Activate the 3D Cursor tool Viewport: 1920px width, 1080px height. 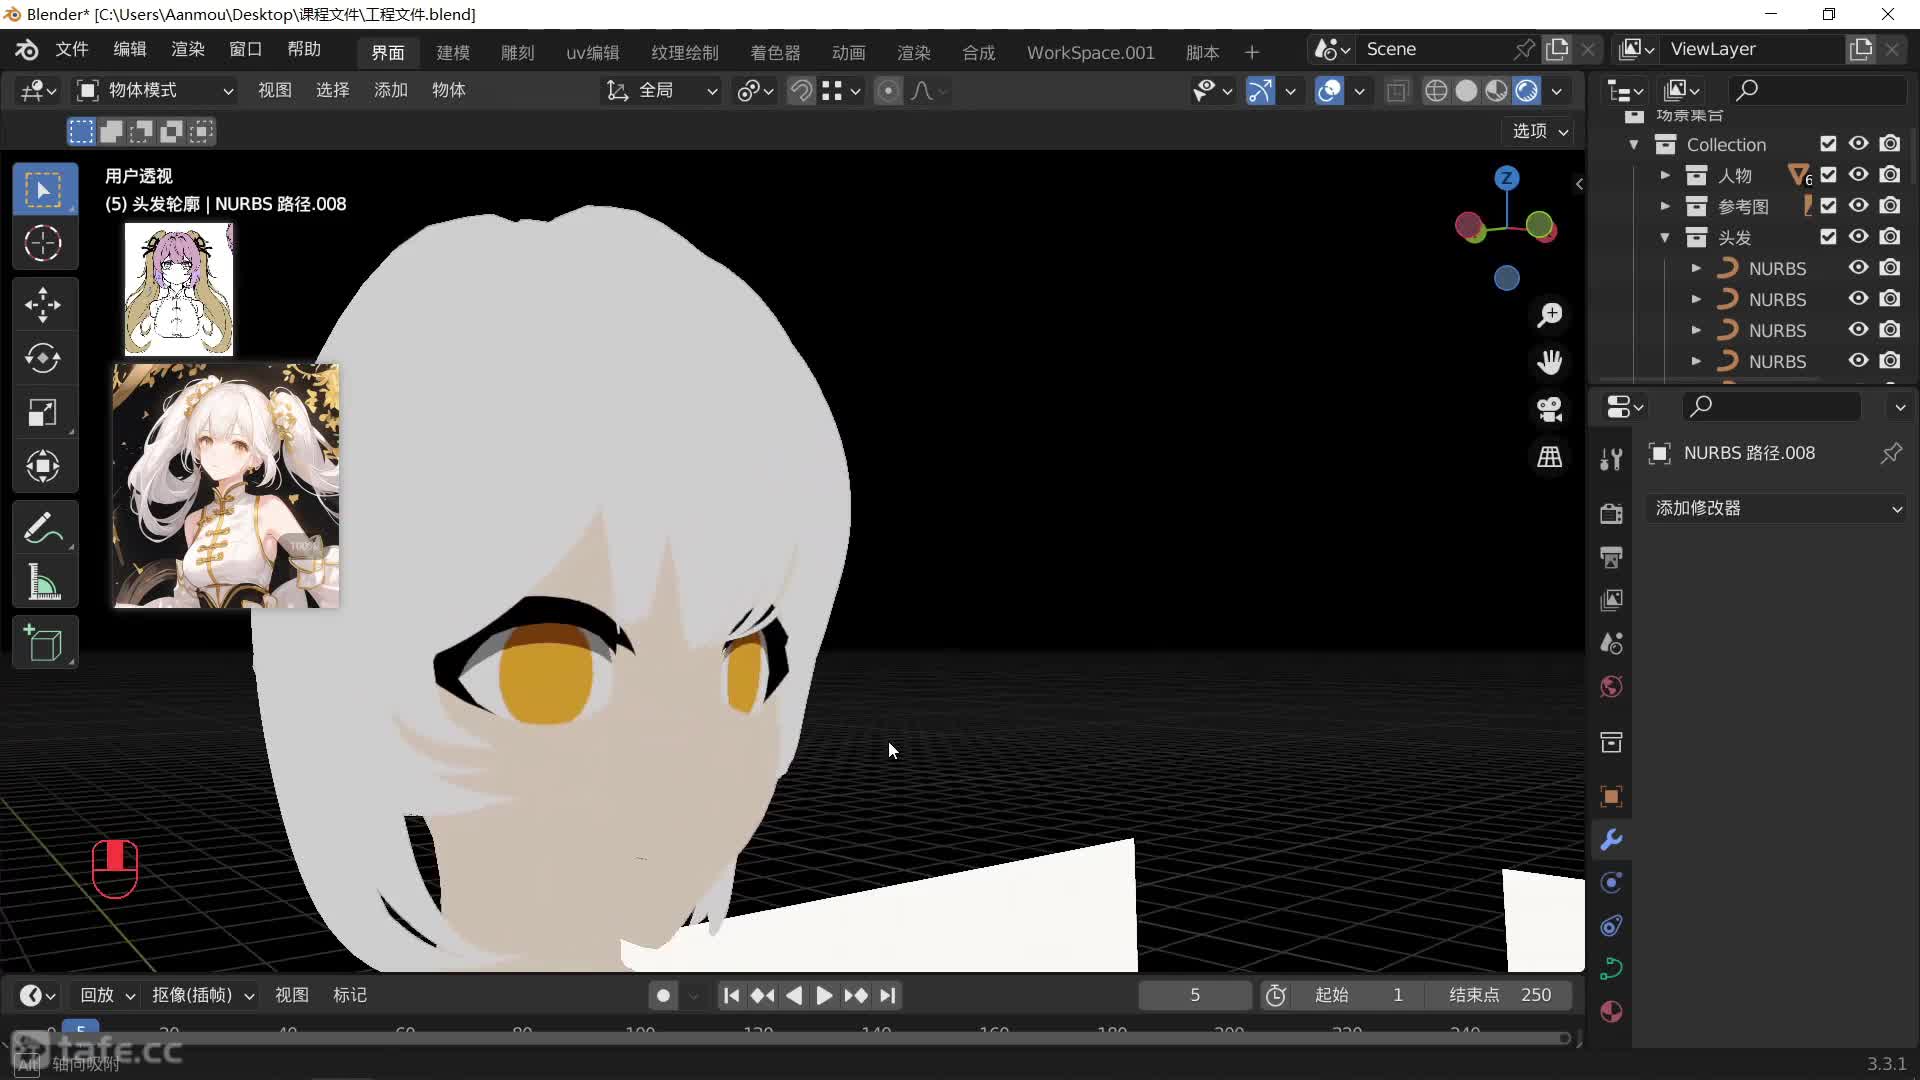tap(43, 244)
